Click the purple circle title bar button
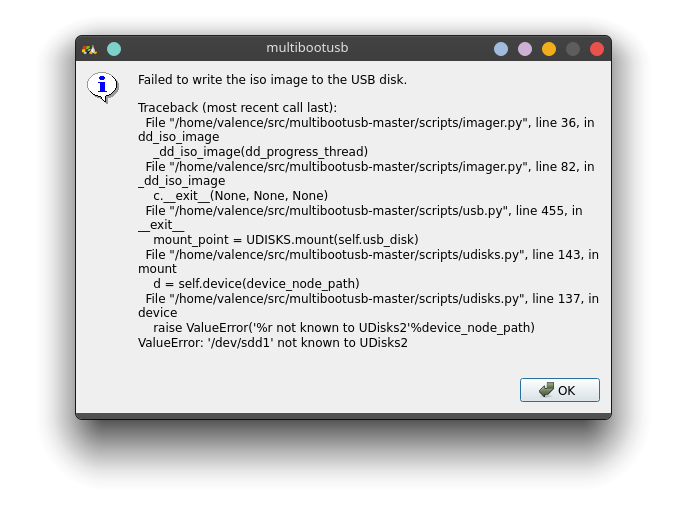 [525, 49]
